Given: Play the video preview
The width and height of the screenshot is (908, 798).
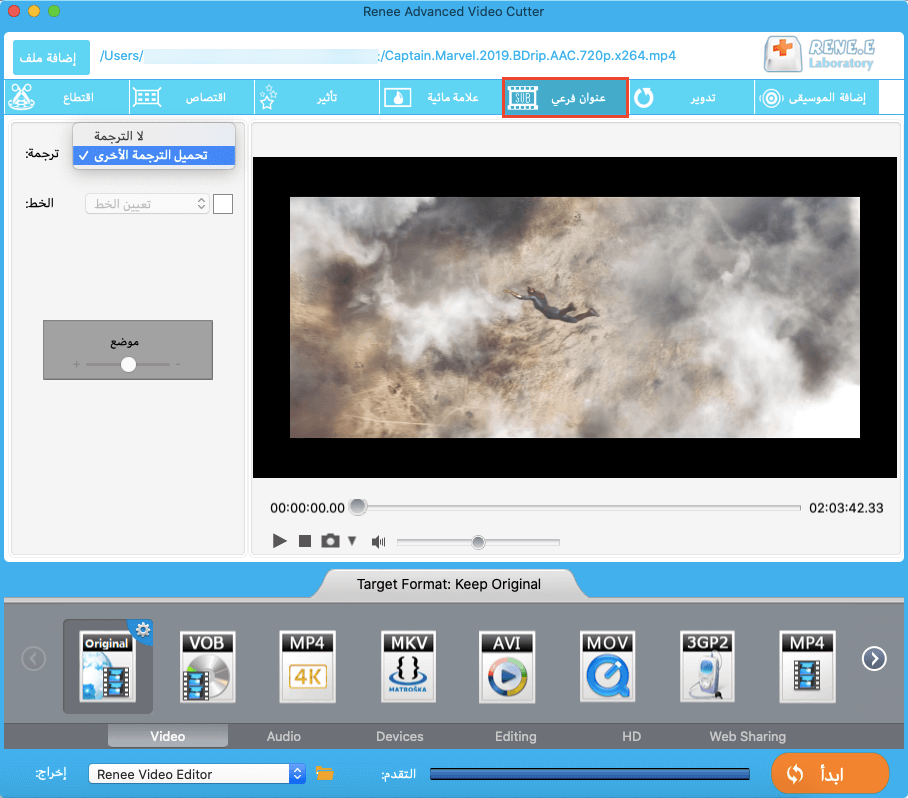Looking at the screenshot, I should coord(280,541).
